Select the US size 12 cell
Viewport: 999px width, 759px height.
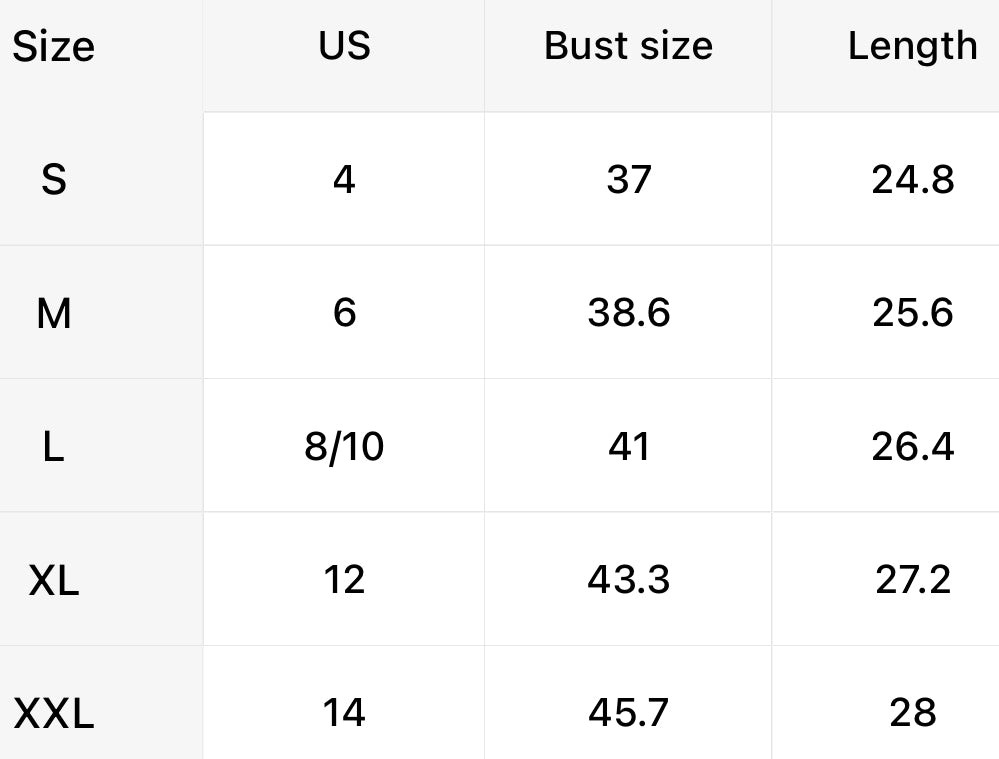pyautogui.click(x=344, y=580)
